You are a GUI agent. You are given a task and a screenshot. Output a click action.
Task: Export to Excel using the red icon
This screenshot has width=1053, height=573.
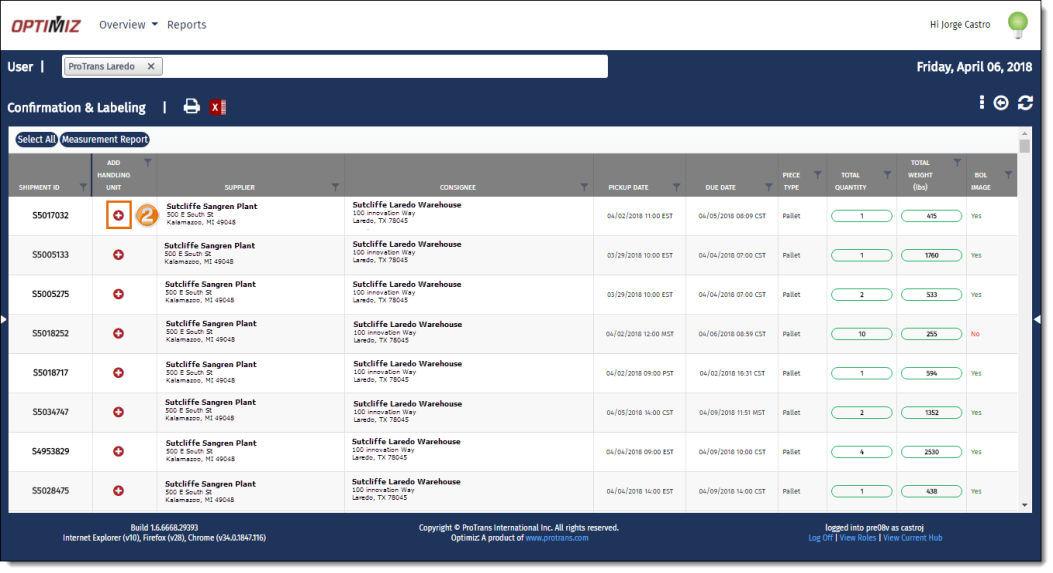pos(219,107)
